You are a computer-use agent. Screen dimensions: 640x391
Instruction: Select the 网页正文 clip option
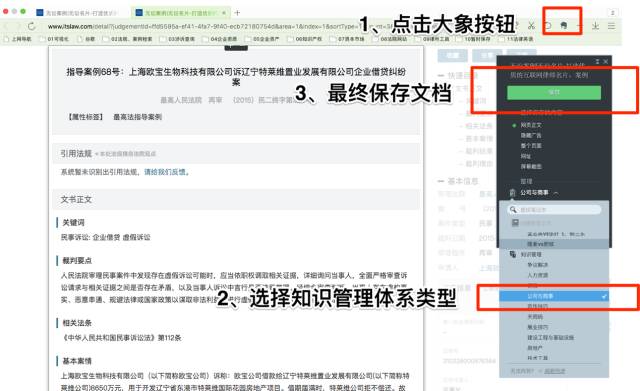pyautogui.click(x=531, y=125)
